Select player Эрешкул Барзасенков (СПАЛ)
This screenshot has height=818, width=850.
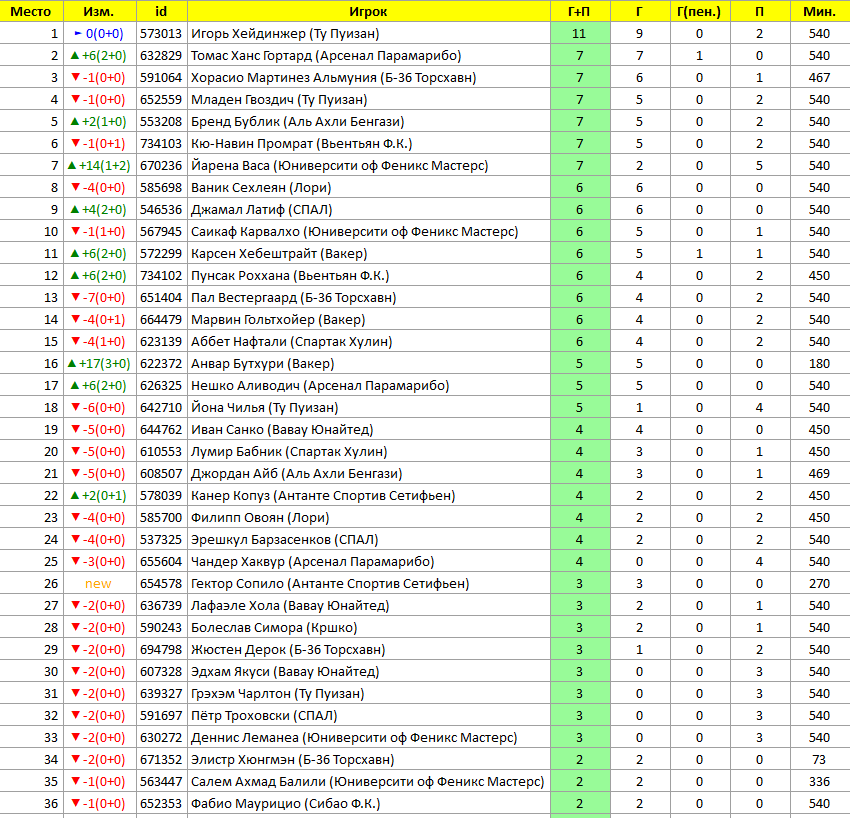tap(285, 539)
